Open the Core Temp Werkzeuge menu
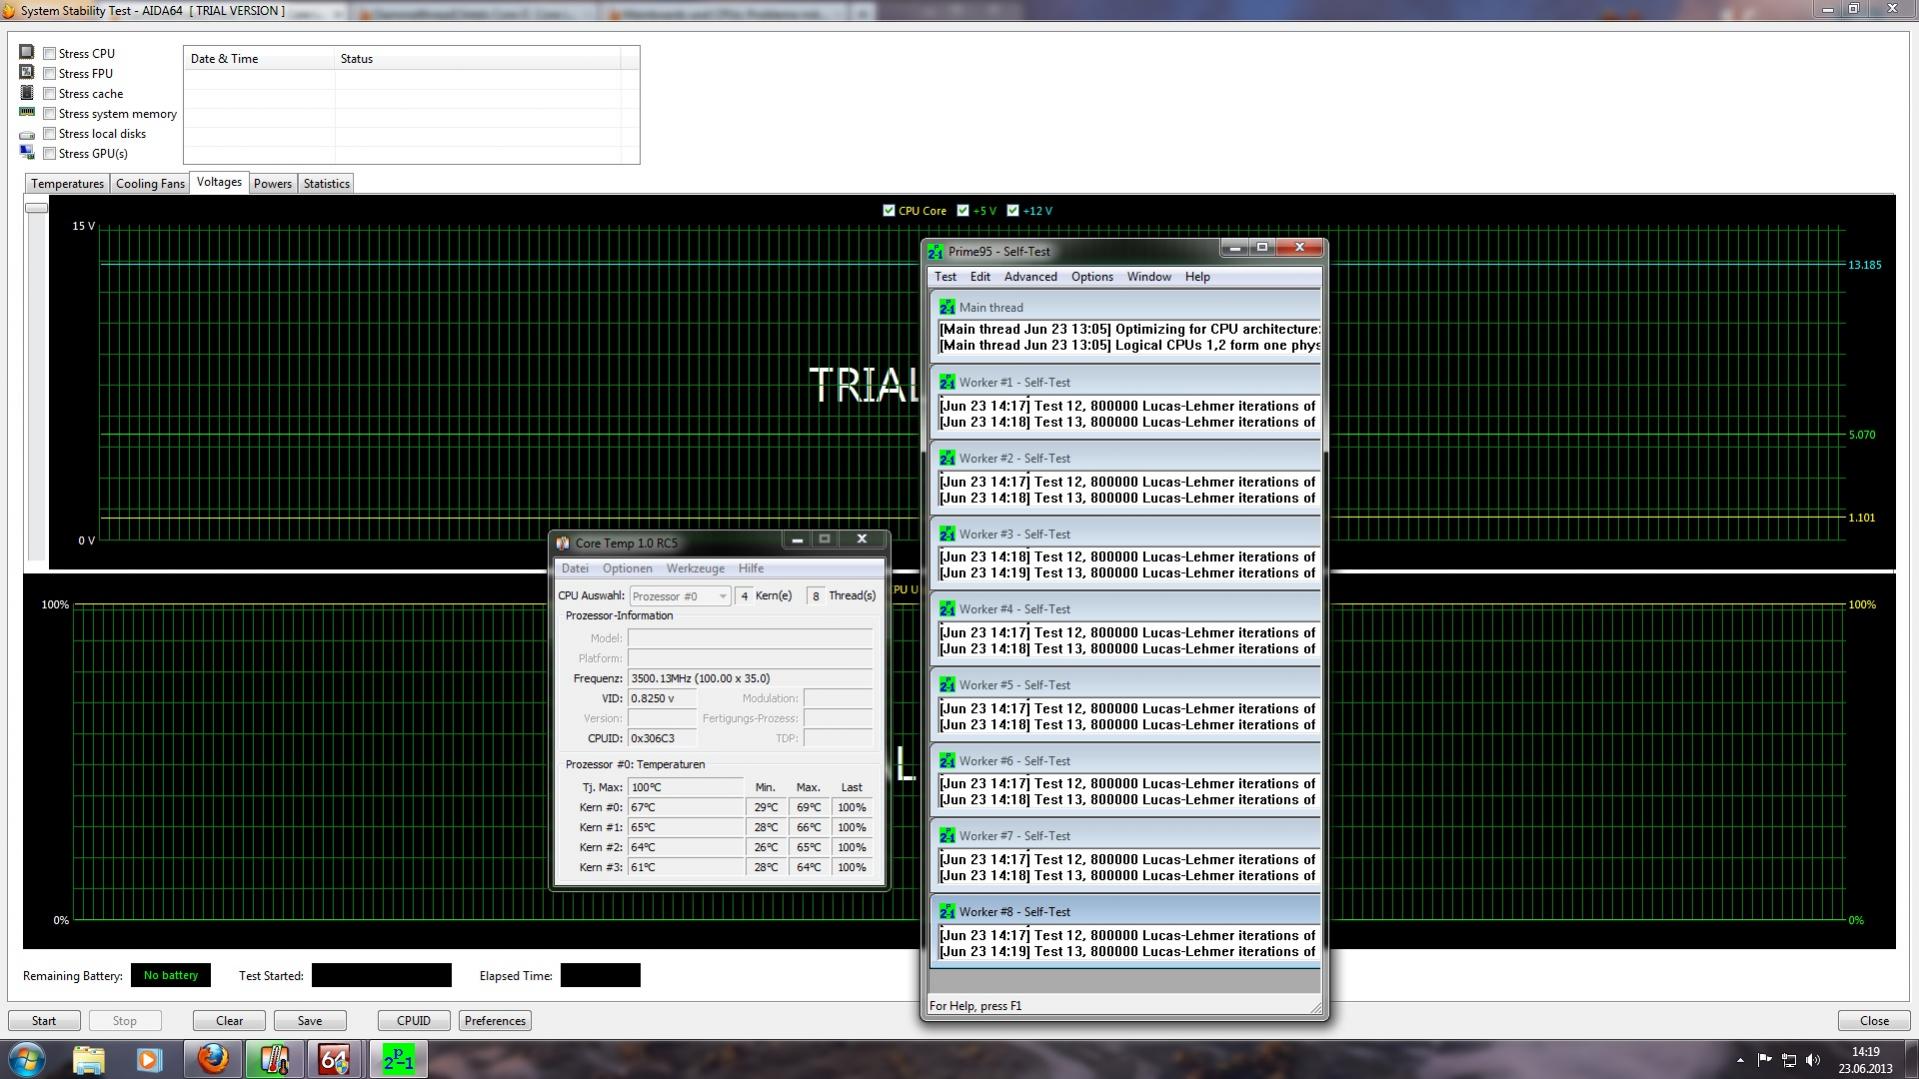The image size is (1919, 1079). 695,569
